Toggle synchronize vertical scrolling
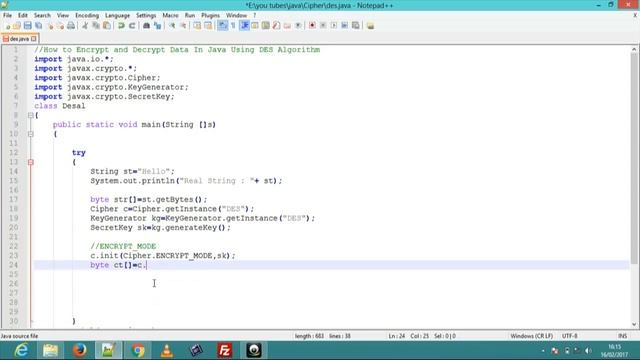640x360 pixels. click(x=197, y=26)
